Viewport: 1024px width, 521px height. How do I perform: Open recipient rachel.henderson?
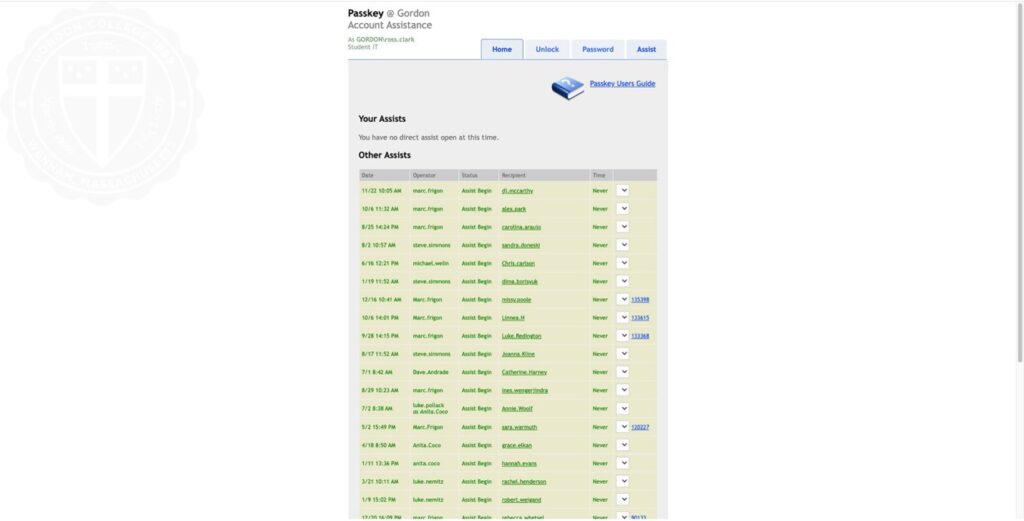click(524, 482)
